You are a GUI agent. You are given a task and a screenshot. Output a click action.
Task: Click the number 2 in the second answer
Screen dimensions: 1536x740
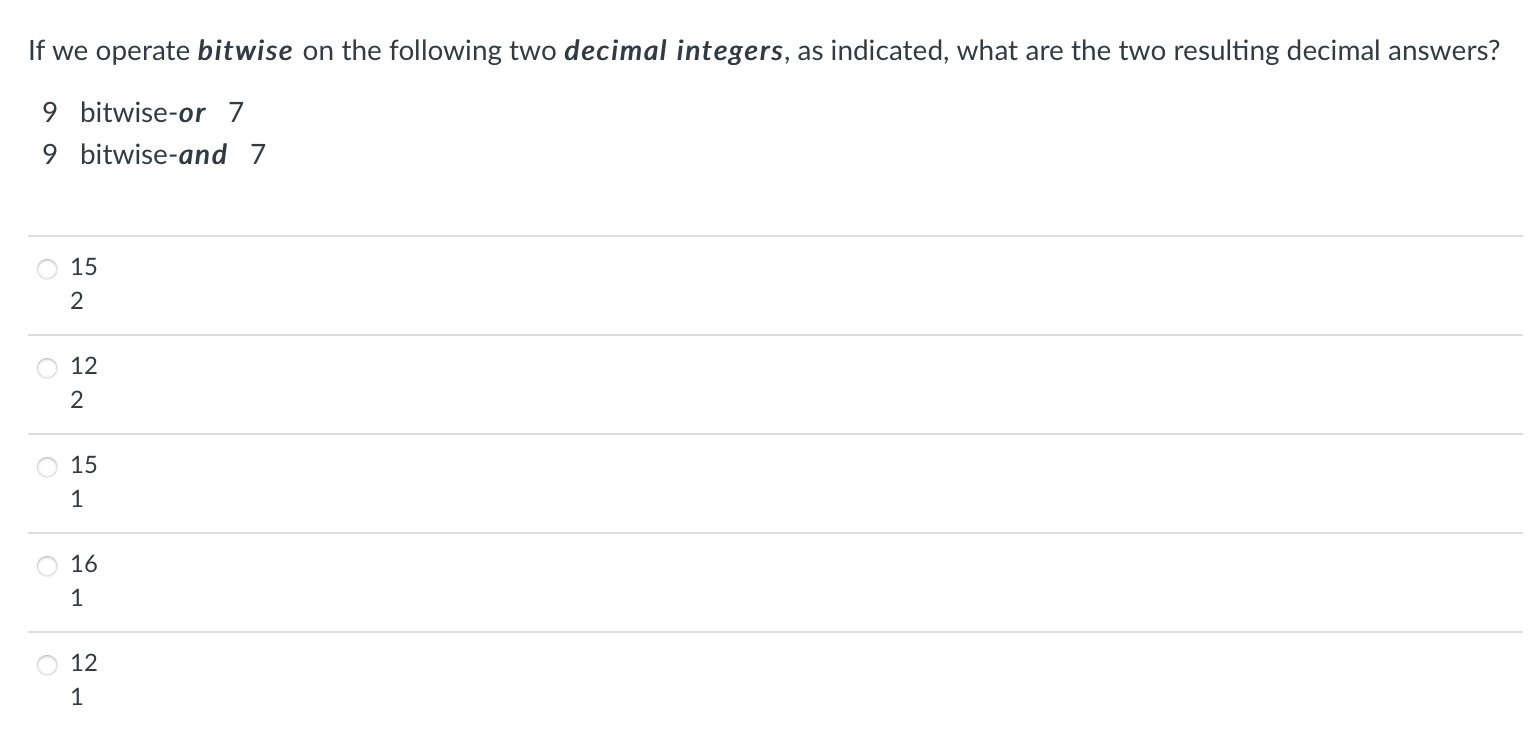[77, 401]
